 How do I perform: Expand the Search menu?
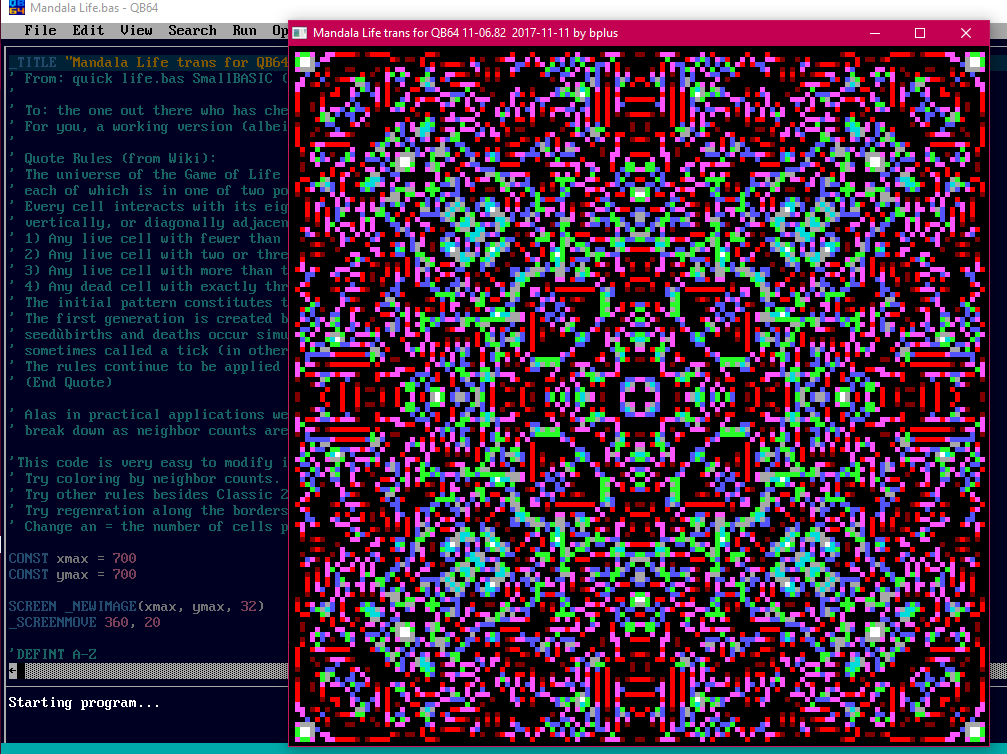tap(192, 30)
